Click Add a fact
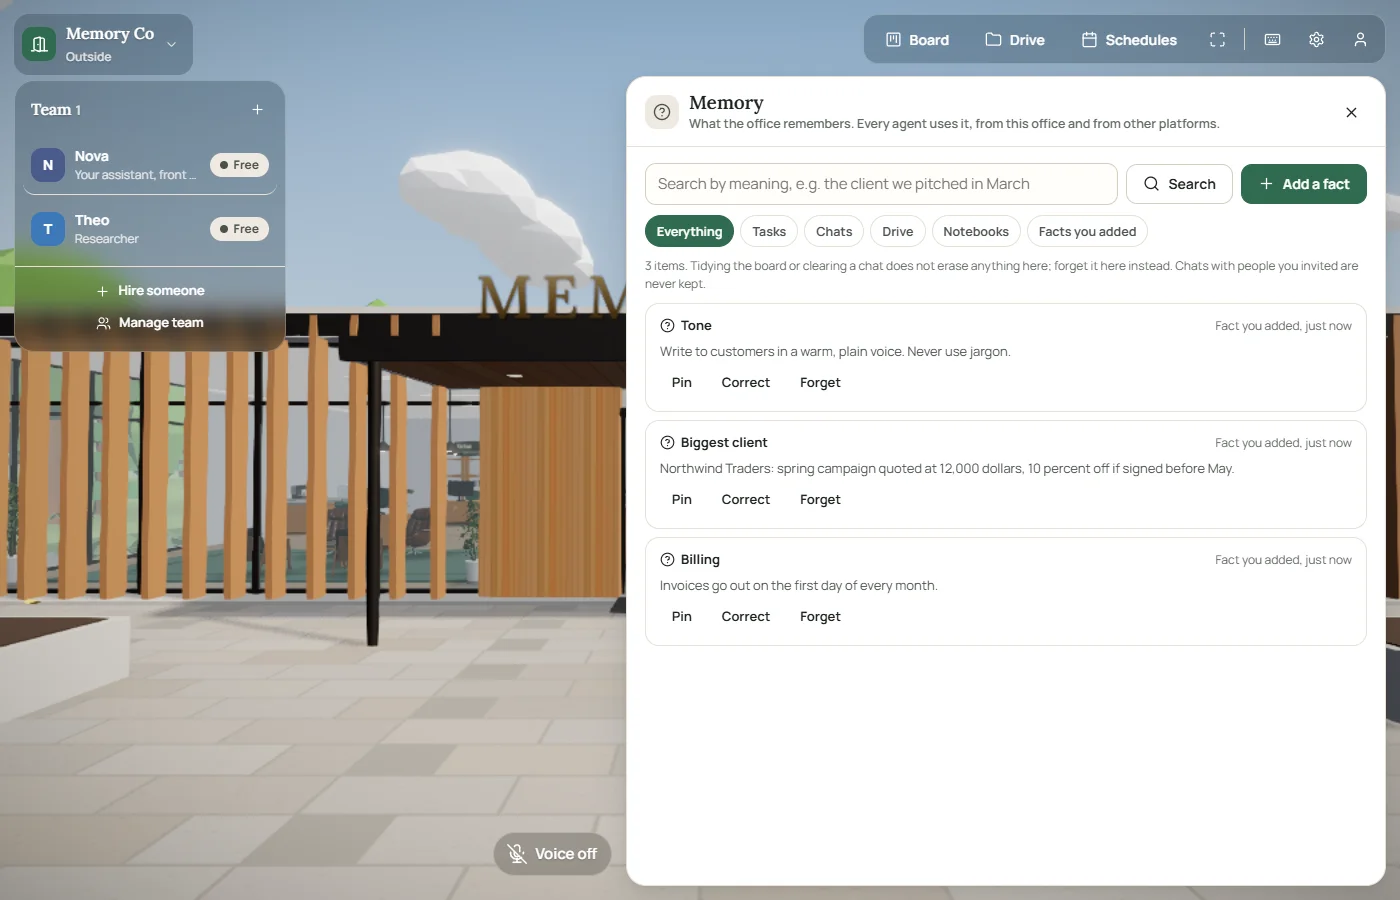This screenshot has width=1400, height=900. 1304,184
